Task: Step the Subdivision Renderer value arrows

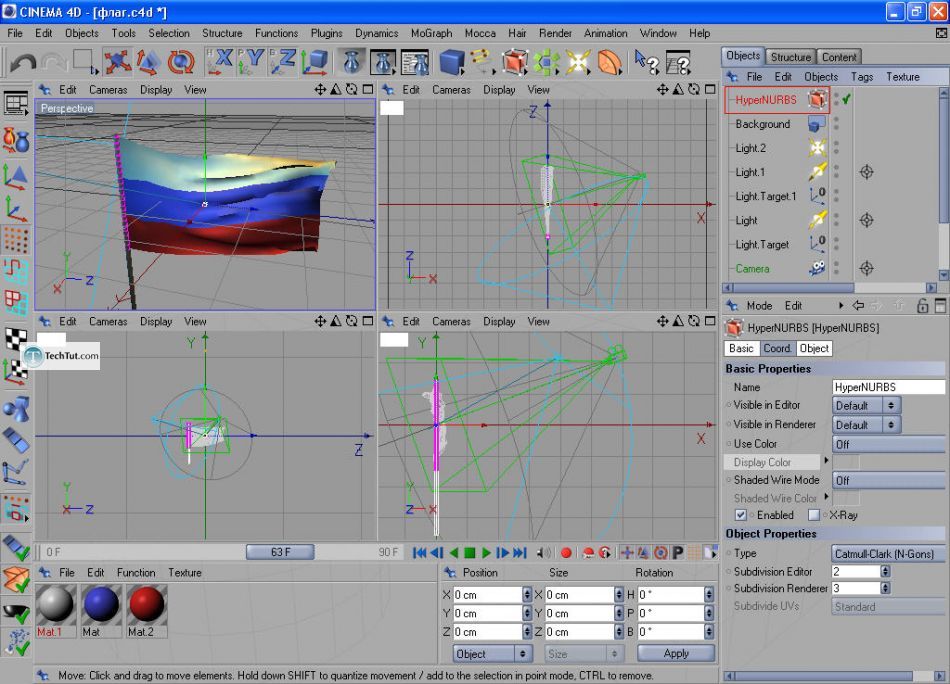Action: [885, 588]
